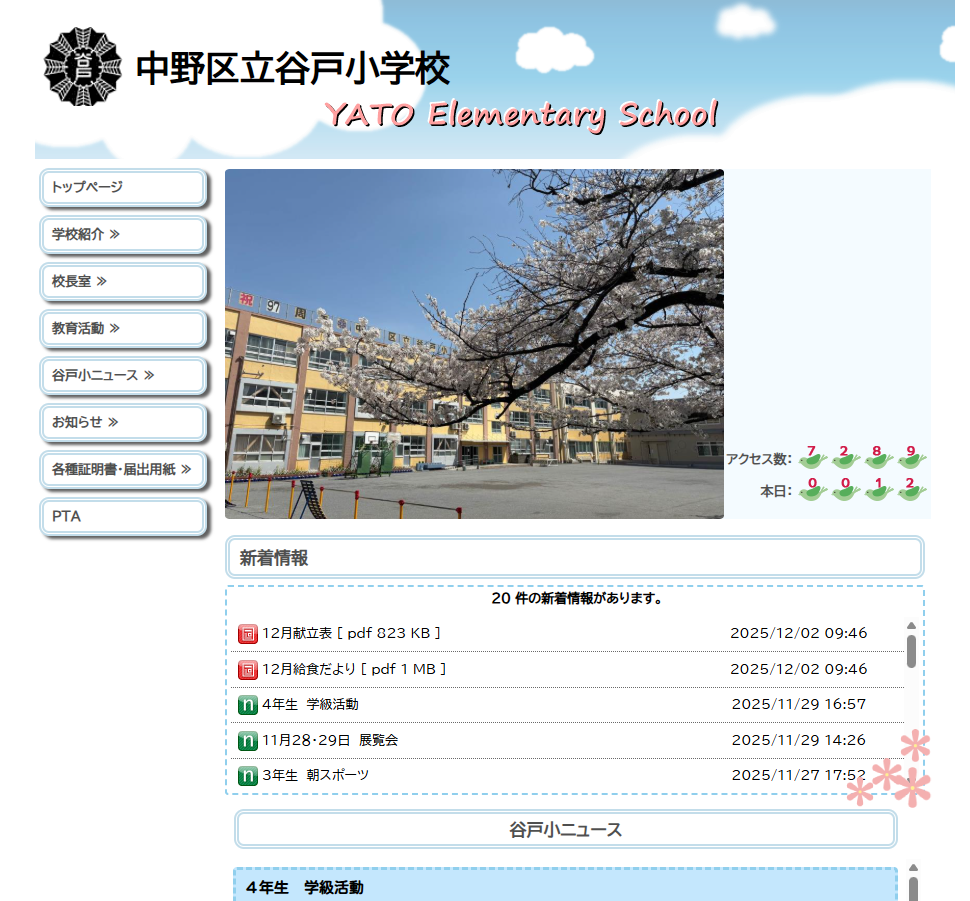The image size is (970, 901).
Task: Click the school emblem logo
Action: [82, 66]
